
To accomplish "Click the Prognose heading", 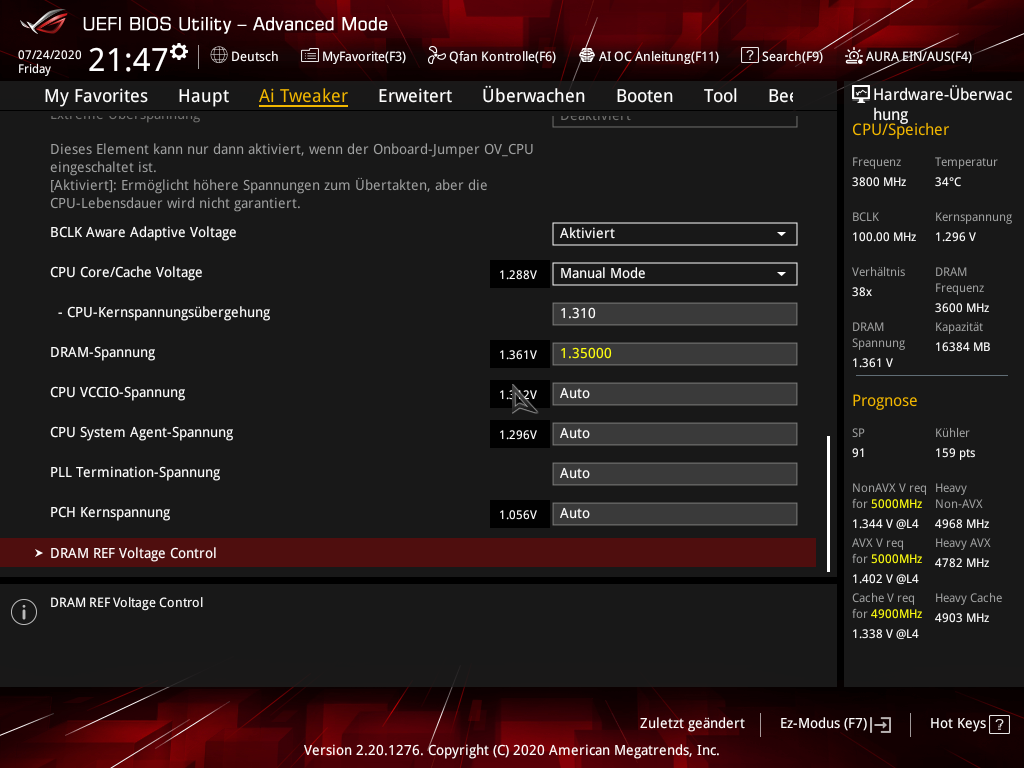I will pyautogui.click(x=884, y=400).
